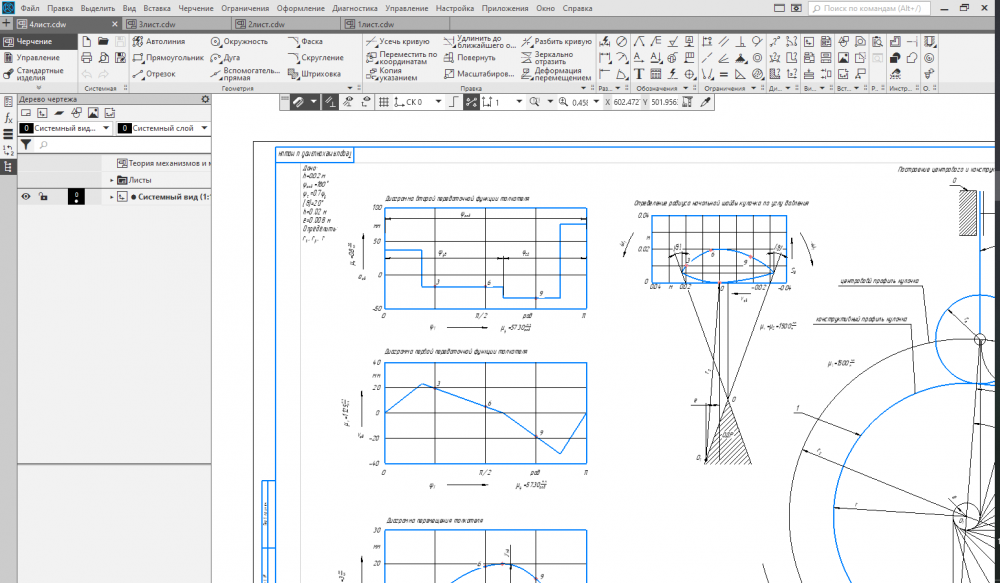Open the zoom scale dropdown
The width and height of the screenshot is (1000, 583).
click(x=594, y=102)
